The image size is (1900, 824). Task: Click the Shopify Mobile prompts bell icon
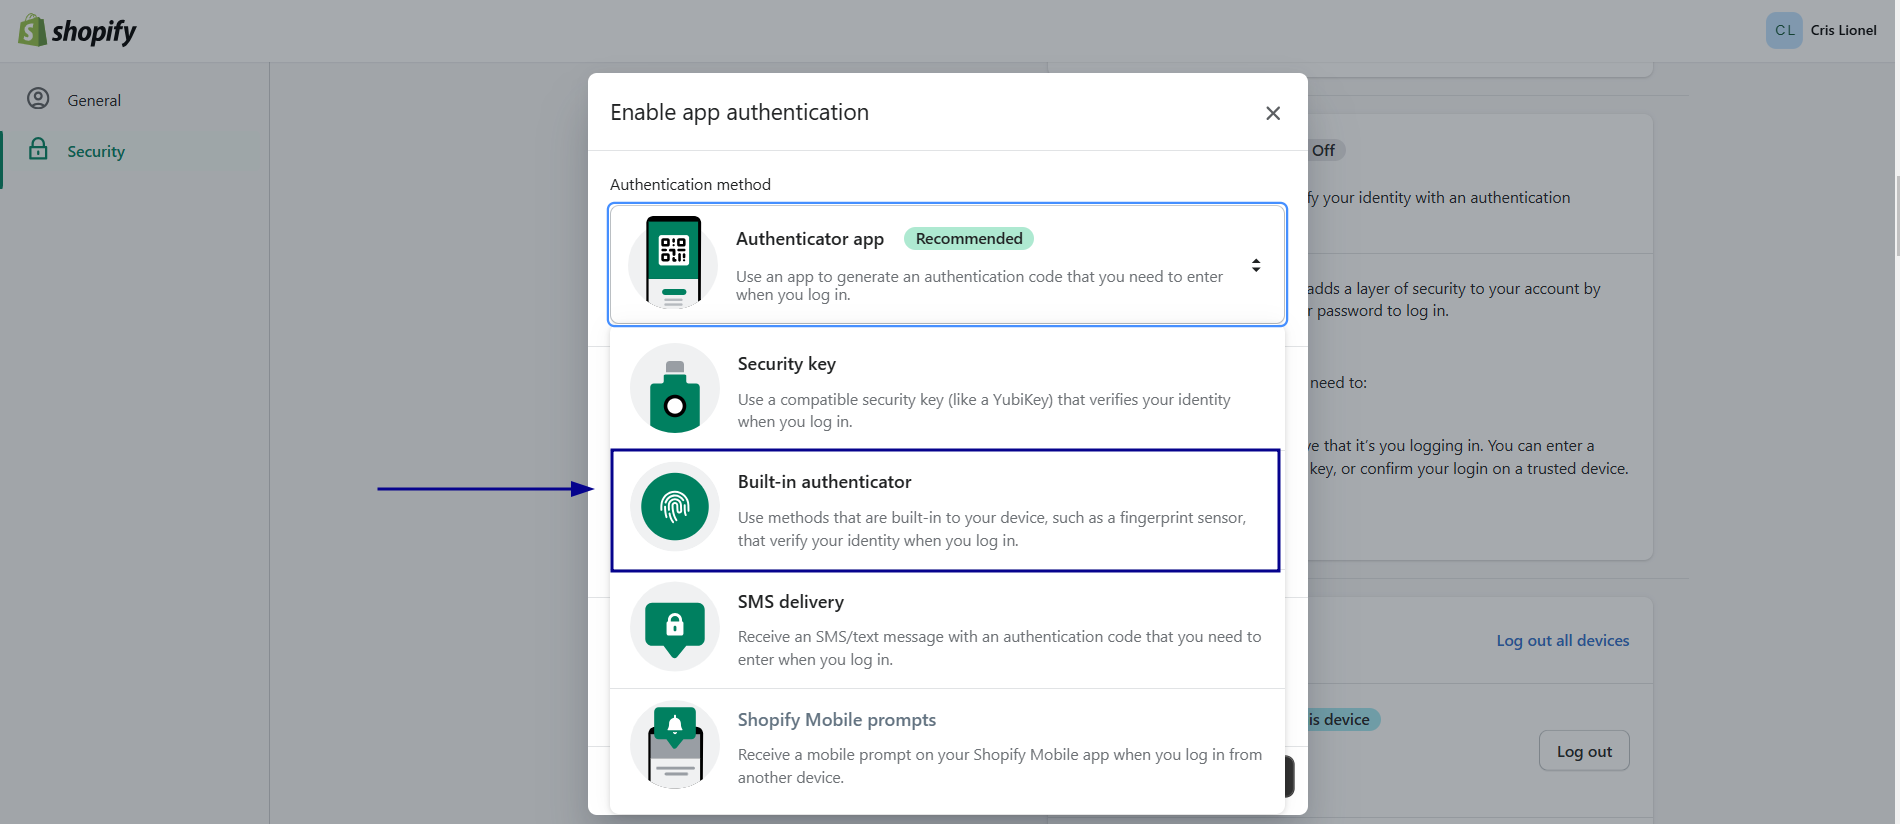675,745
